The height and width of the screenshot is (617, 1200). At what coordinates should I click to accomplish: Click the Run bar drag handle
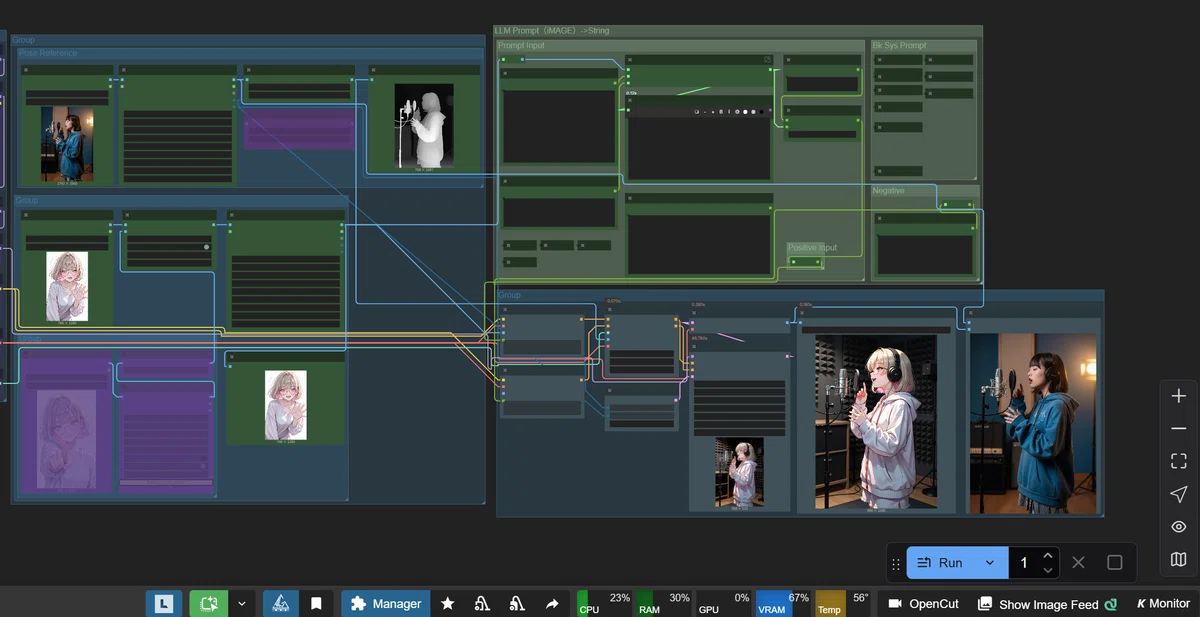pos(896,564)
